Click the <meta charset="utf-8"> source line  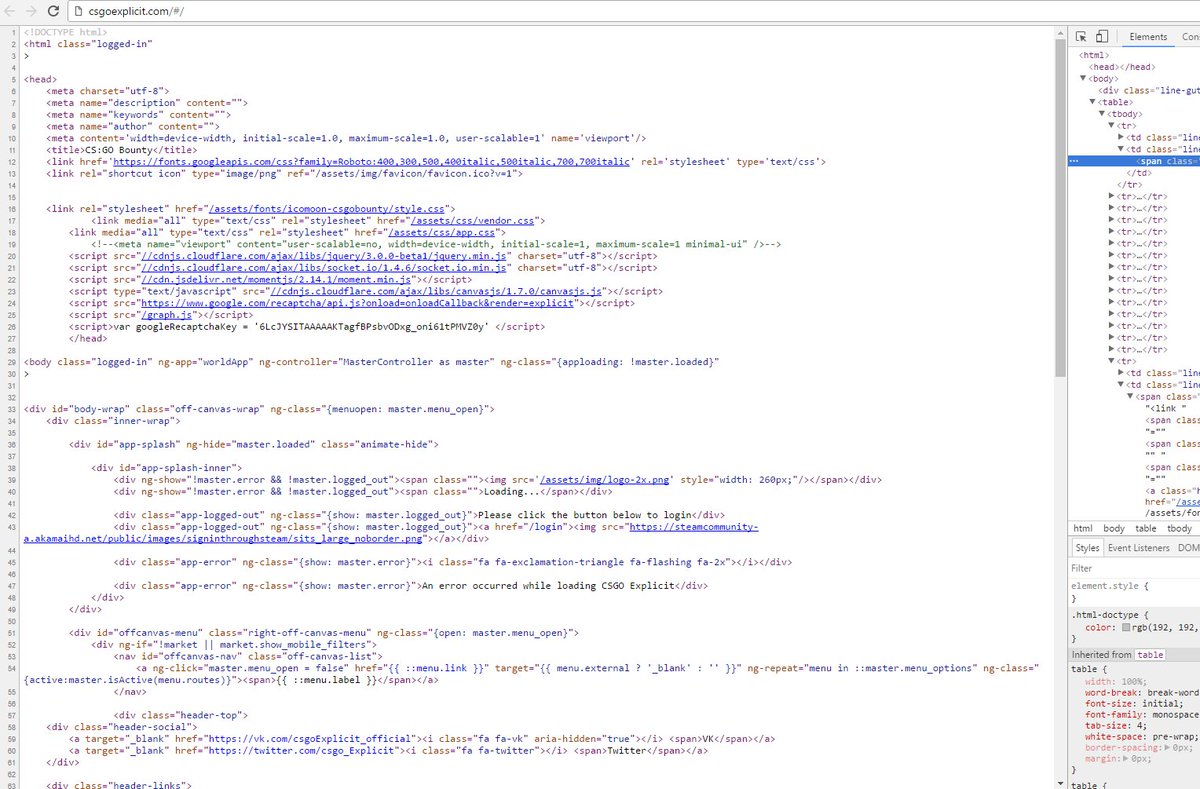(x=107, y=90)
